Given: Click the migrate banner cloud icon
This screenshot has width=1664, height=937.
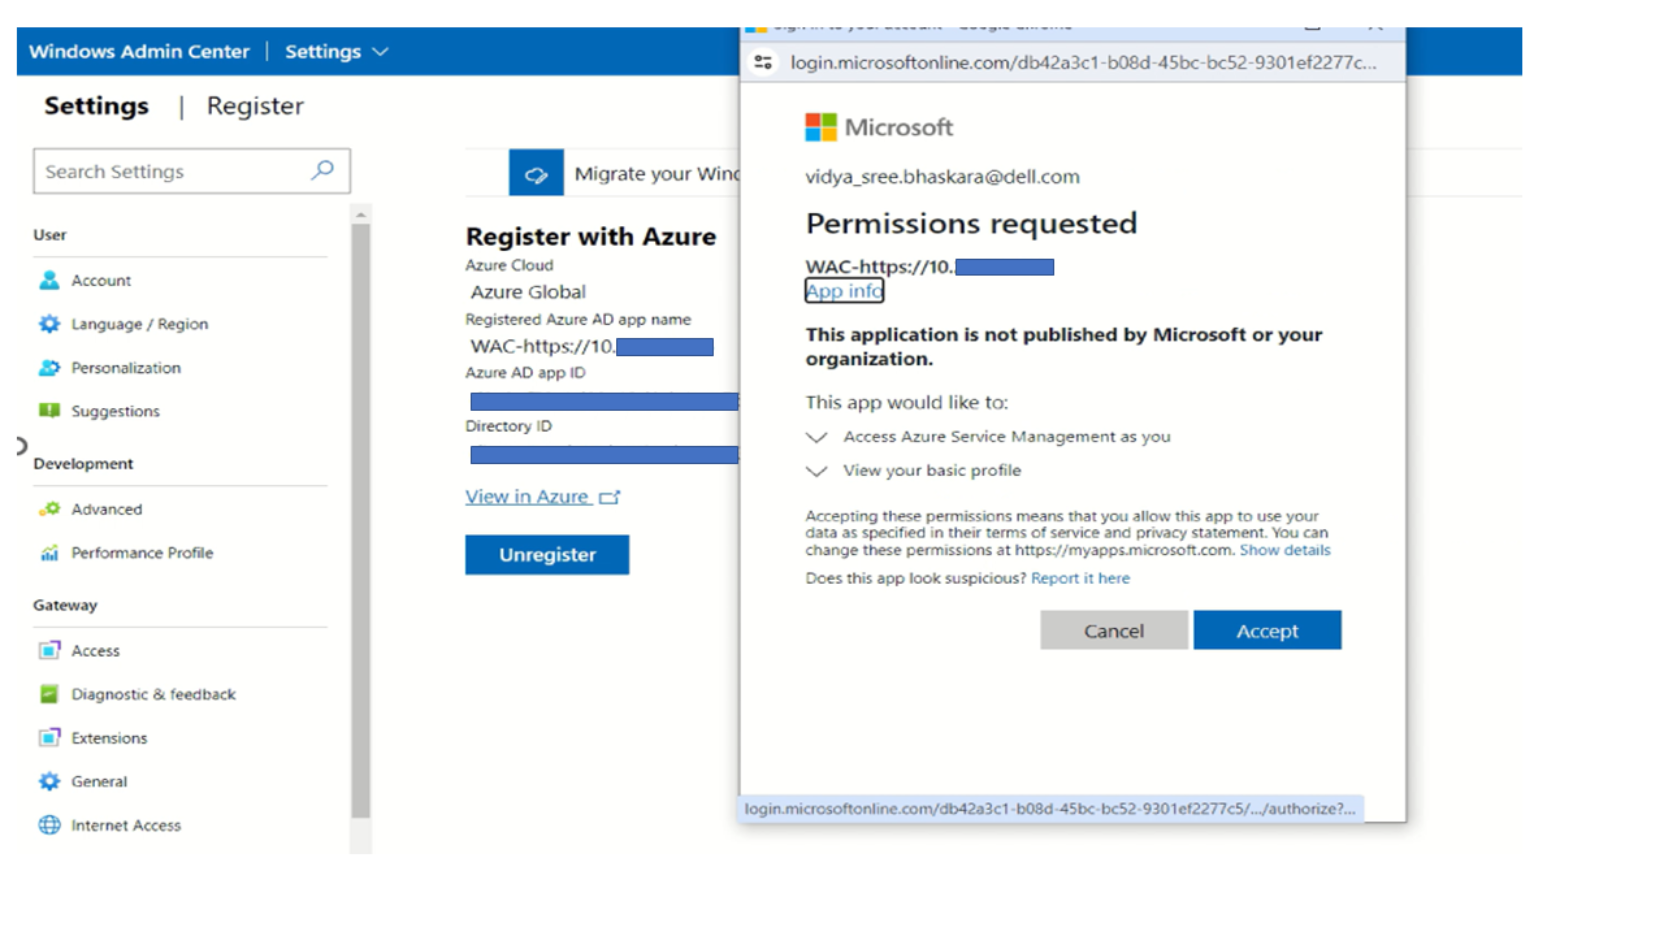Looking at the screenshot, I should (536, 174).
